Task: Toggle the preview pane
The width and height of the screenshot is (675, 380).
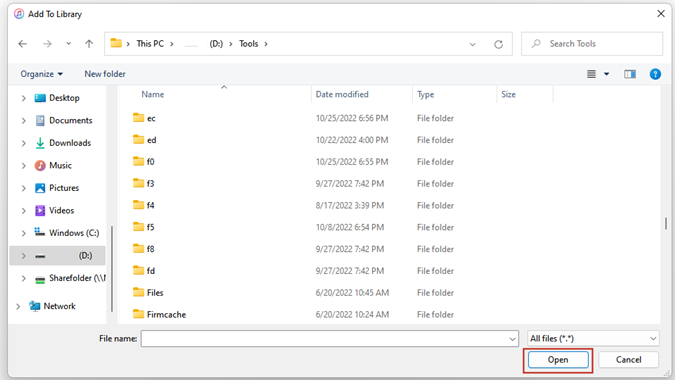Action: click(x=630, y=74)
